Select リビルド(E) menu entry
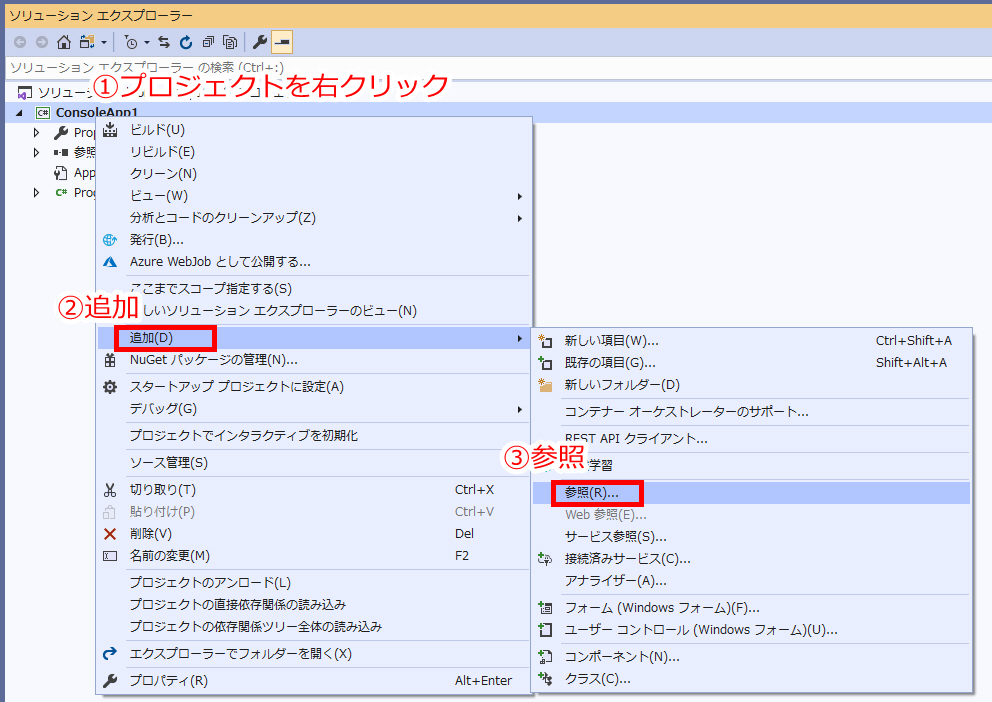Viewport: 992px width, 702px height. [x=314, y=152]
